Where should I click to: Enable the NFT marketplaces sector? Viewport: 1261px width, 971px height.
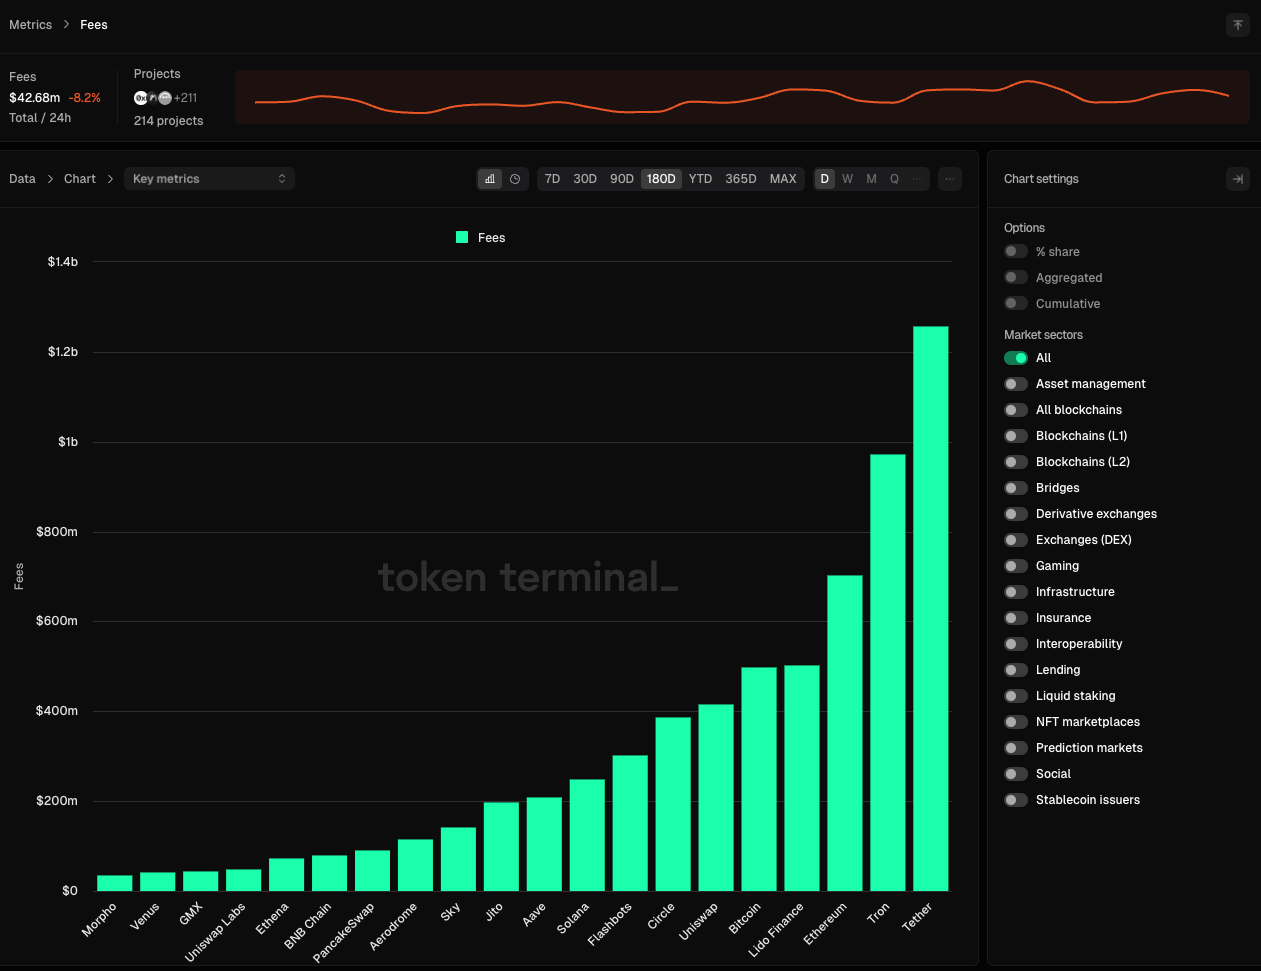click(1016, 722)
